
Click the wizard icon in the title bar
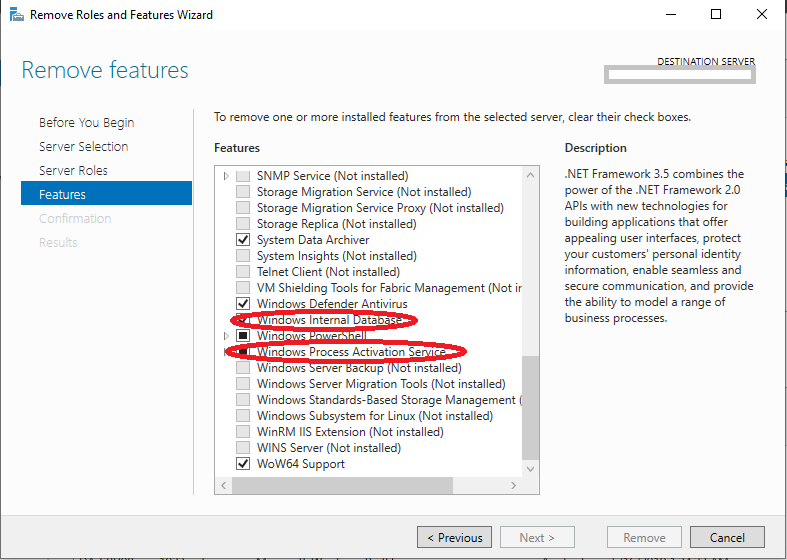coord(17,15)
